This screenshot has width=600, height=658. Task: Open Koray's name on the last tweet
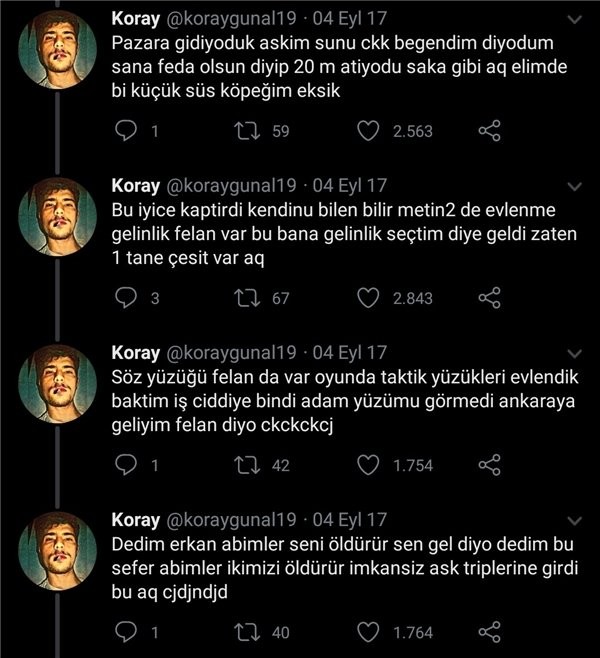136,520
